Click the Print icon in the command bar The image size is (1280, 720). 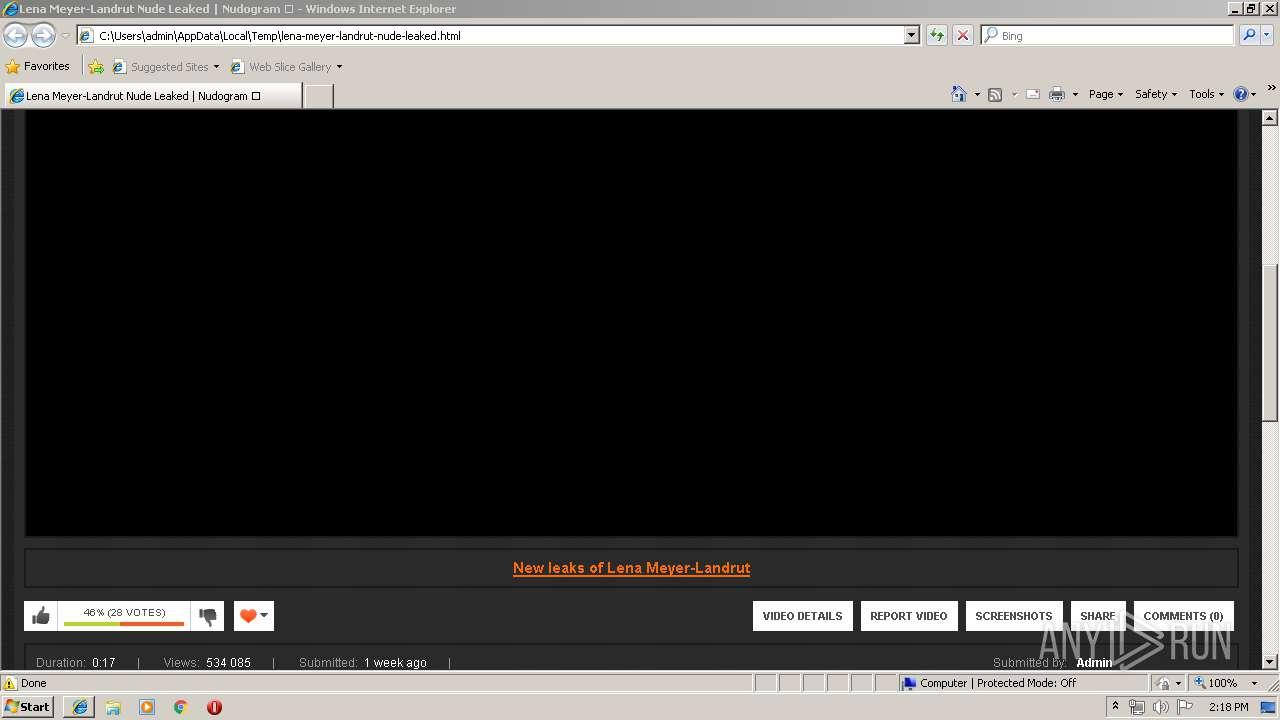coord(1057,94)
